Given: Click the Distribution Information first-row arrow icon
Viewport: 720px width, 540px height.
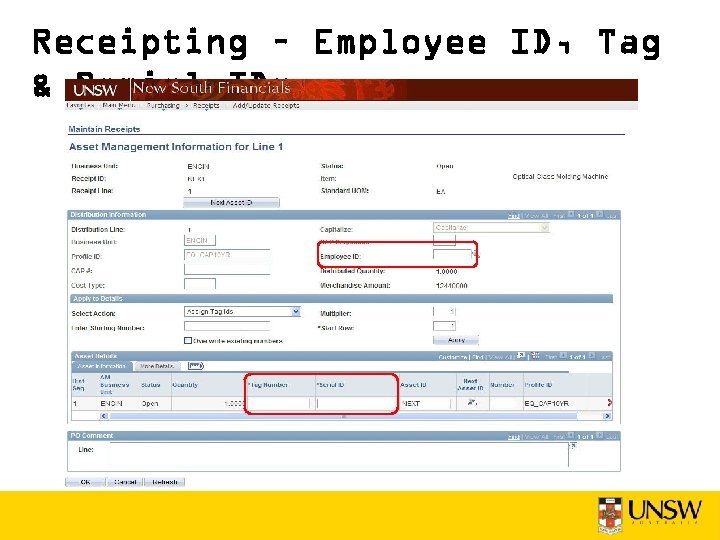Looking at the screenshot, I should tap(571, 214).
